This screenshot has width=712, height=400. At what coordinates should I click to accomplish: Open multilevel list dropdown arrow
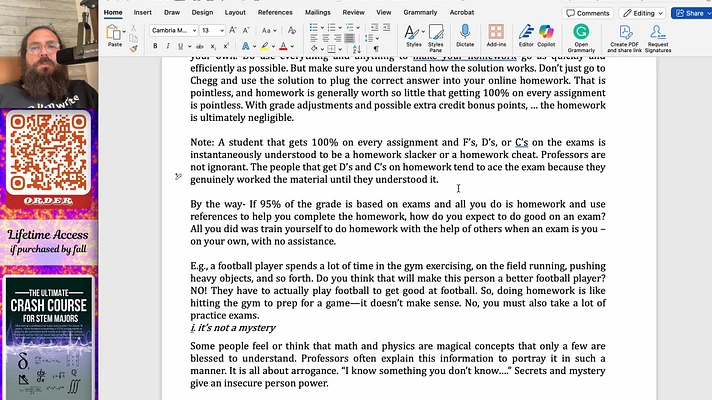(358, 28)
